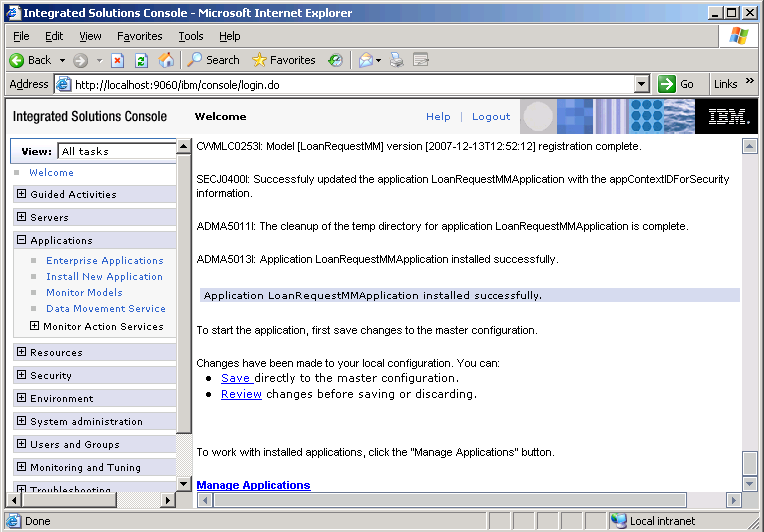Open Enterprise Applications link
The height and width of the screenshot is (532, 764).
coord(105,261)
